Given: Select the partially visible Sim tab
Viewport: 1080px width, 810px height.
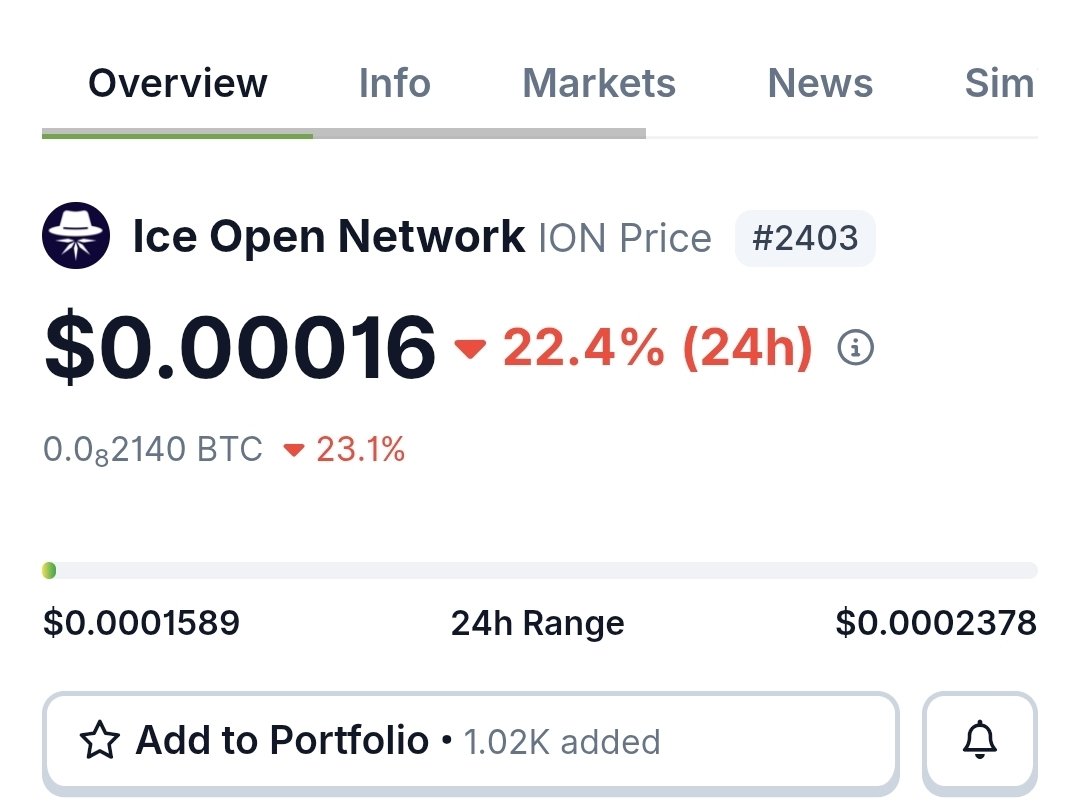Looking at the screenshot, I should click(x=998, y=83).
